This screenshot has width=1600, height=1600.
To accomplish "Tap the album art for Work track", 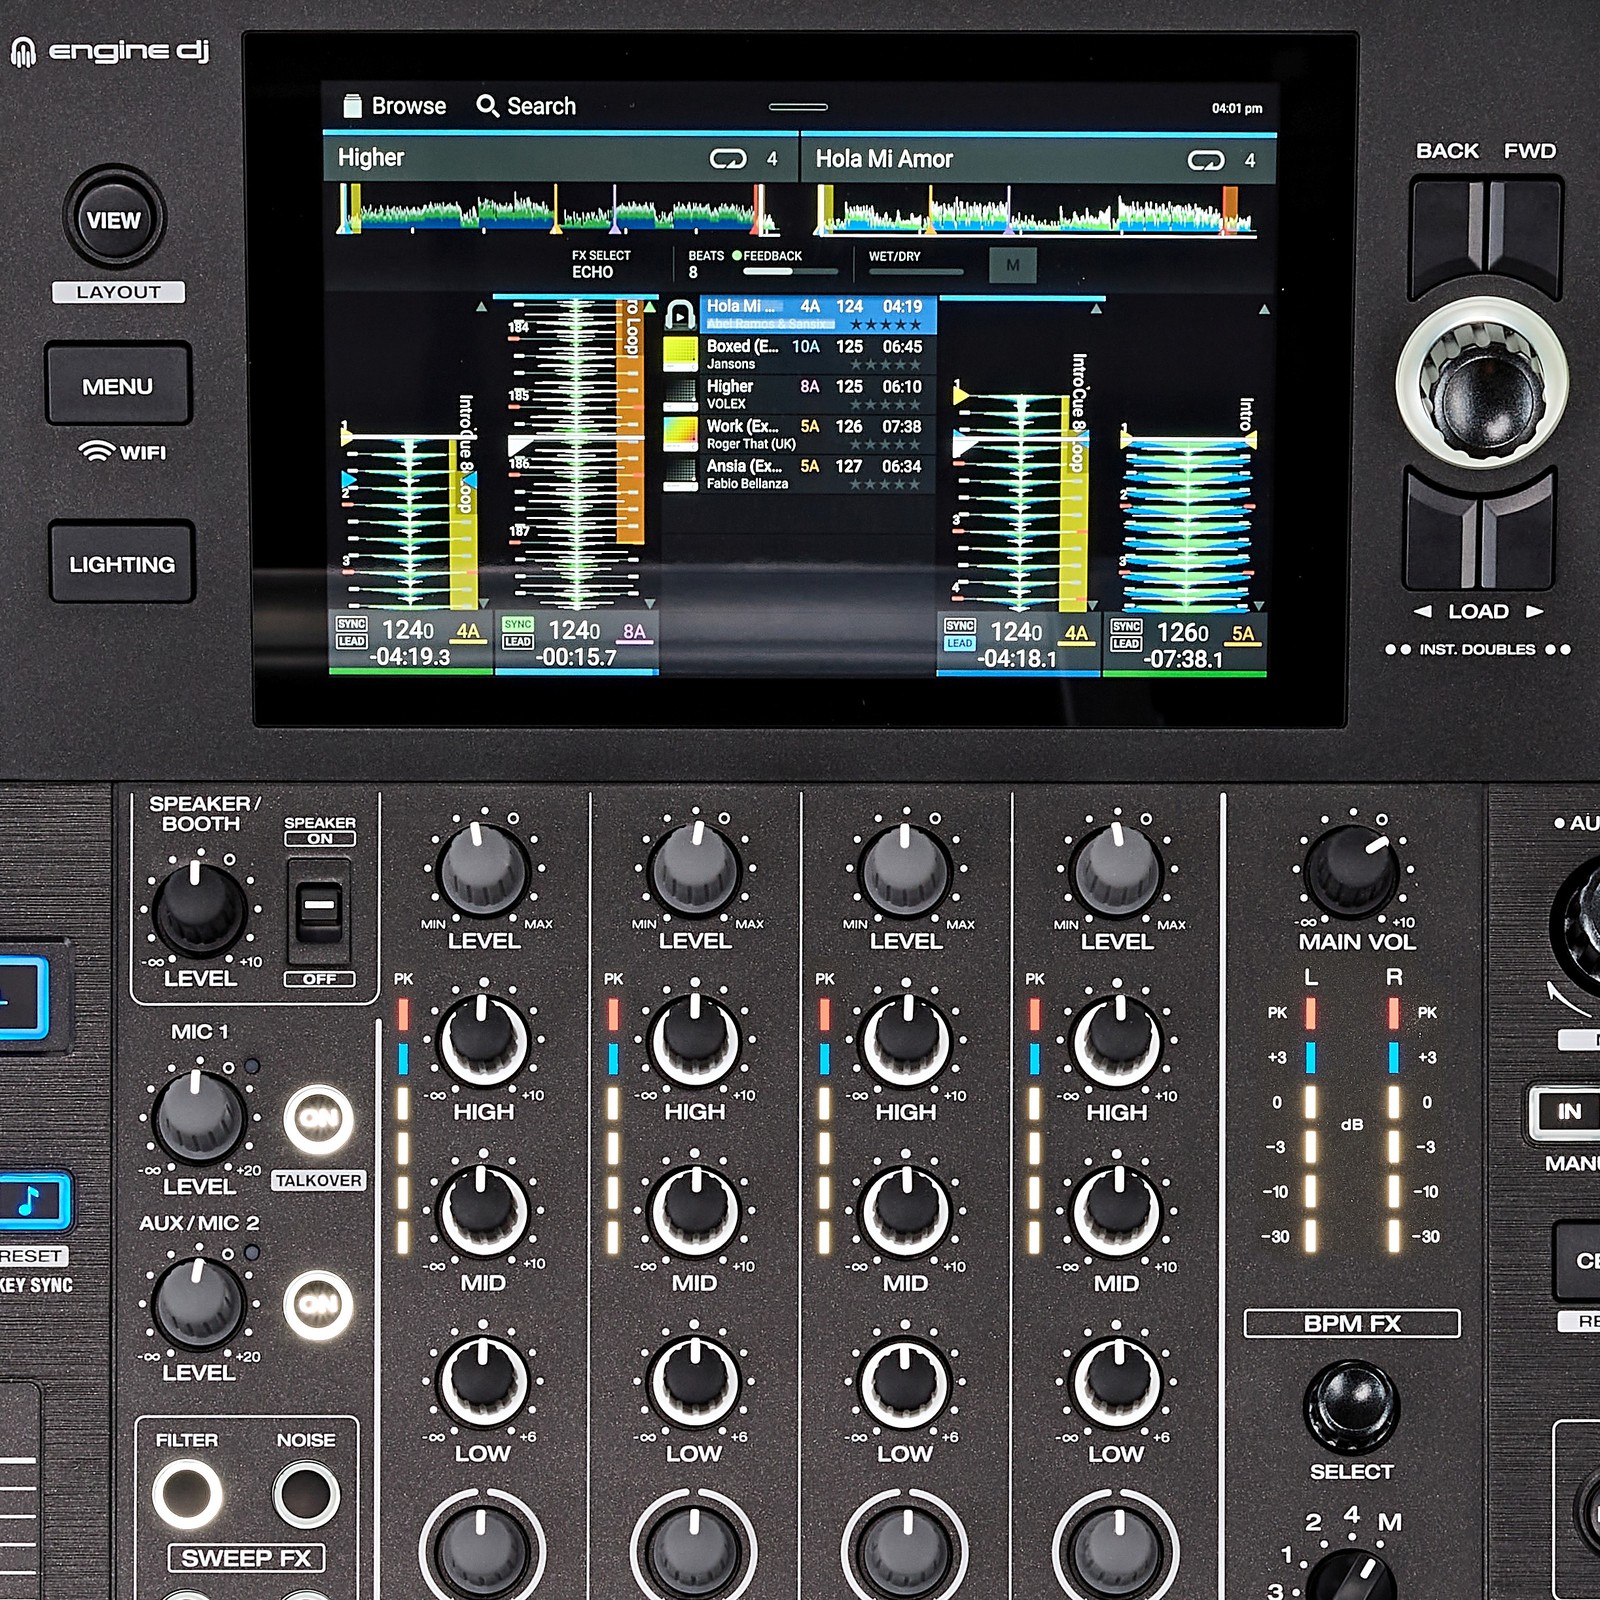I will (x=680, y=435).
